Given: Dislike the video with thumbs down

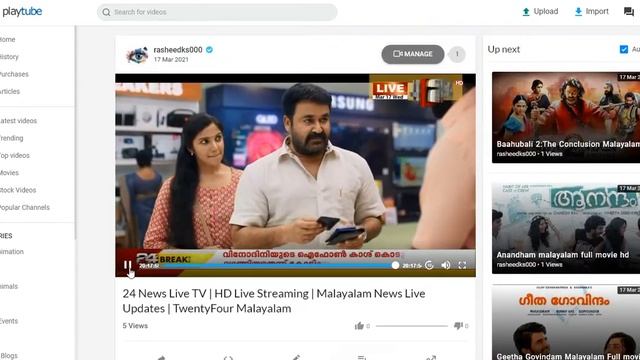Looking at the screenshot, I should 458,326.
